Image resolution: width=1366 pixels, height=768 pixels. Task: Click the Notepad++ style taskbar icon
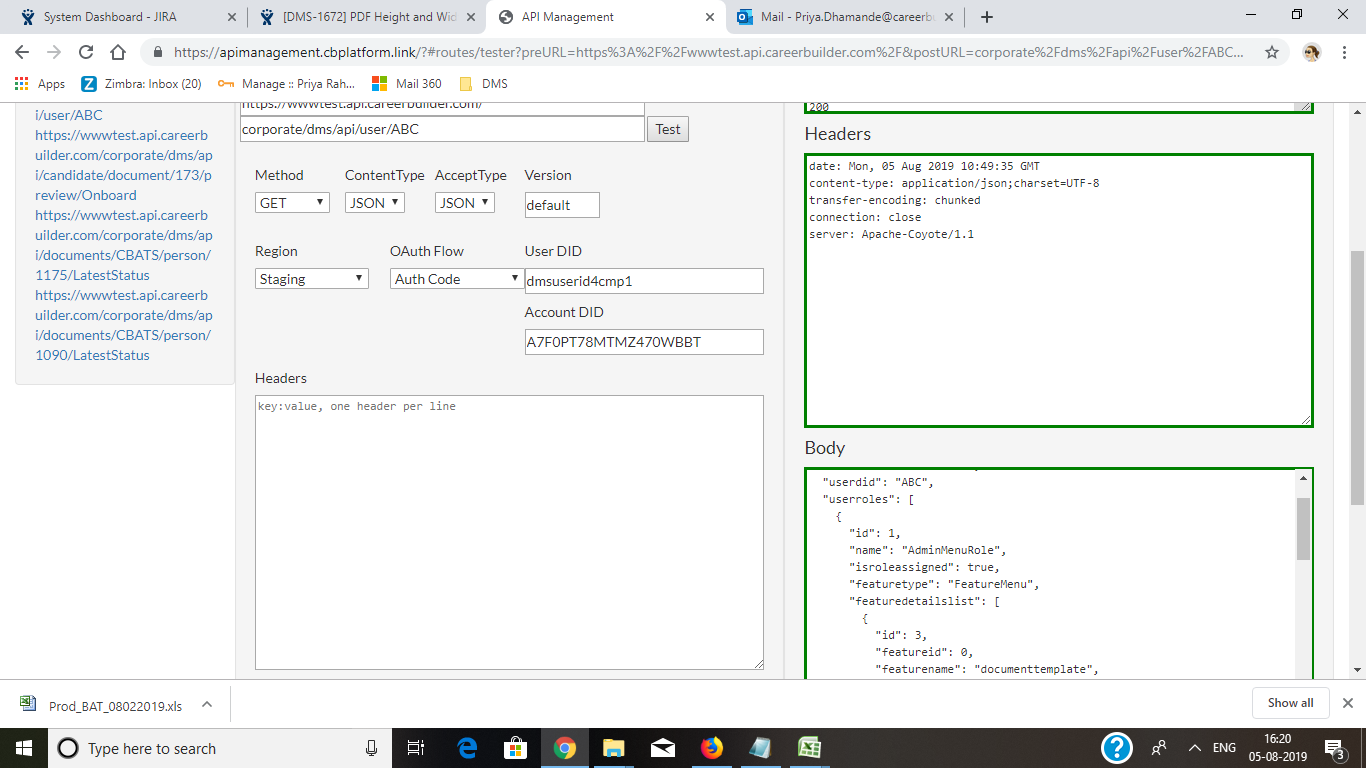(x=760, y=748)
